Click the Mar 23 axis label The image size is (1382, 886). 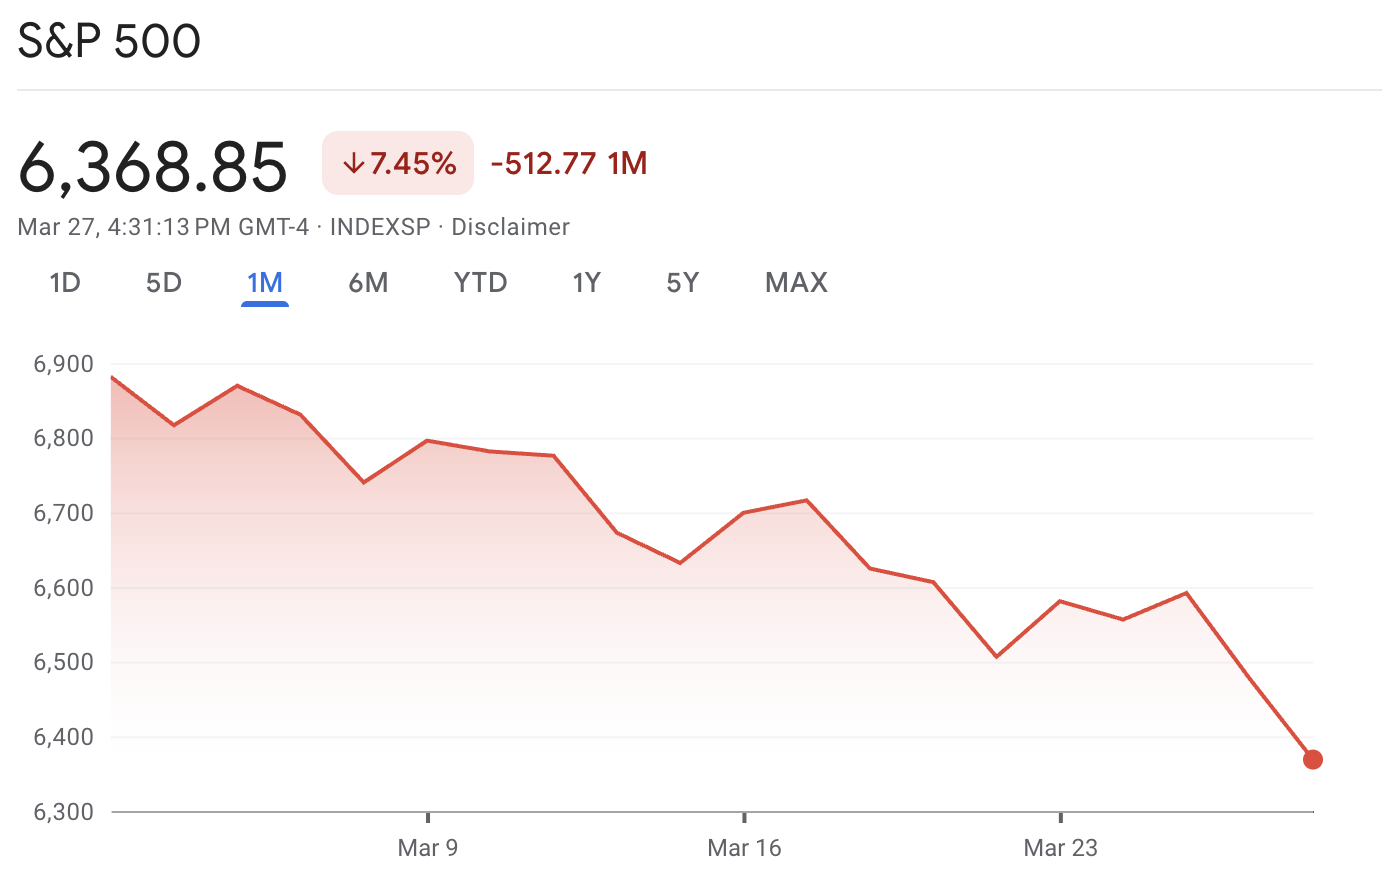pyautogui.click(x=1060, y=847)
